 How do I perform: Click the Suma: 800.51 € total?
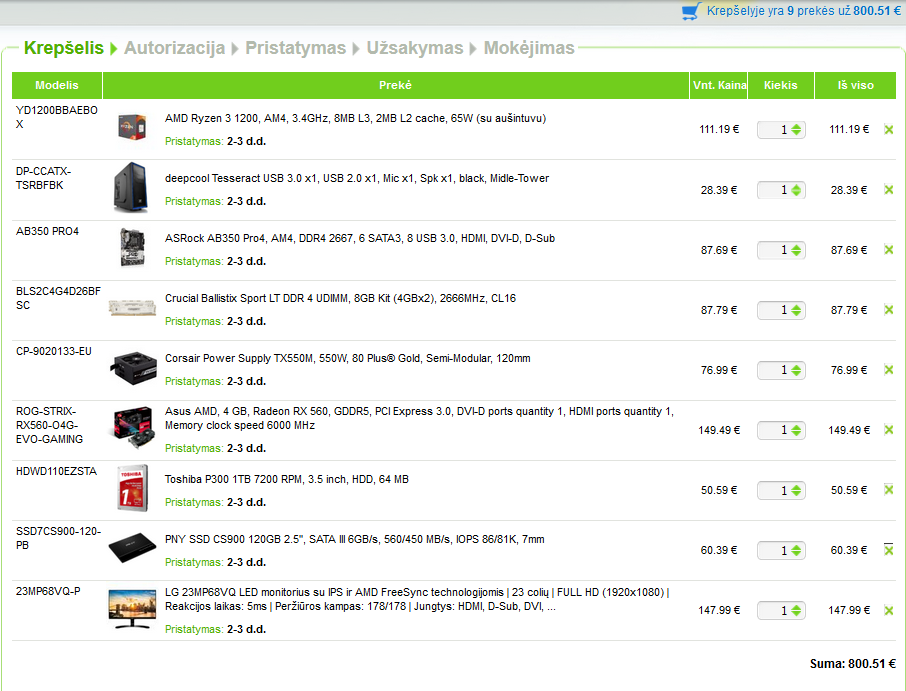pos(852,664)
